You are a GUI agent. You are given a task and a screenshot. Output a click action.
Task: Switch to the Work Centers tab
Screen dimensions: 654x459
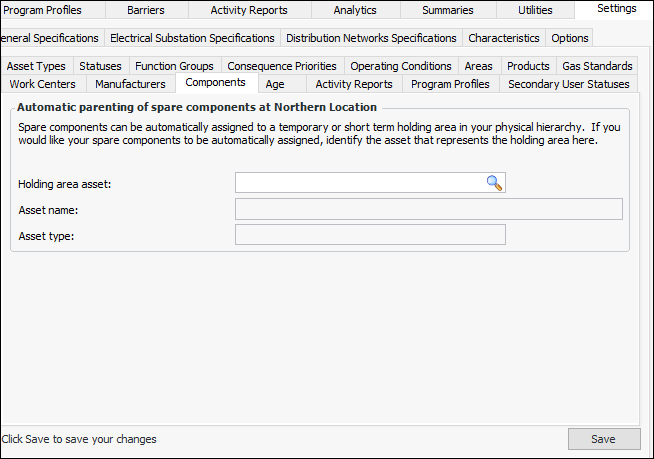tap(42, 84)
